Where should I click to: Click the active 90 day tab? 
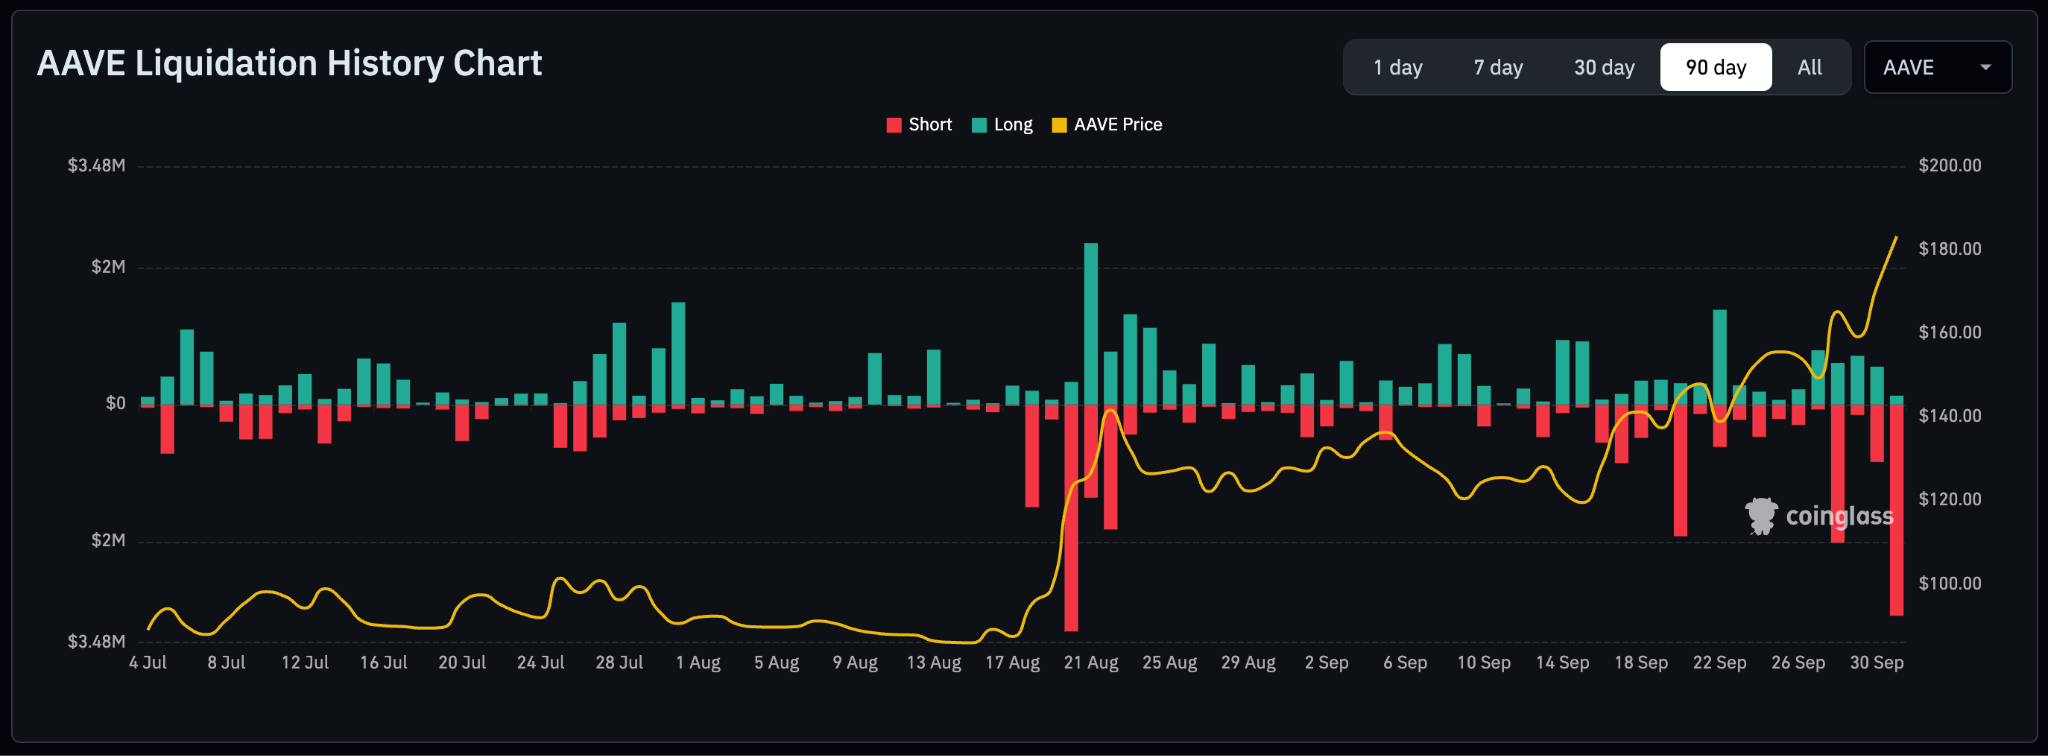1716,67
